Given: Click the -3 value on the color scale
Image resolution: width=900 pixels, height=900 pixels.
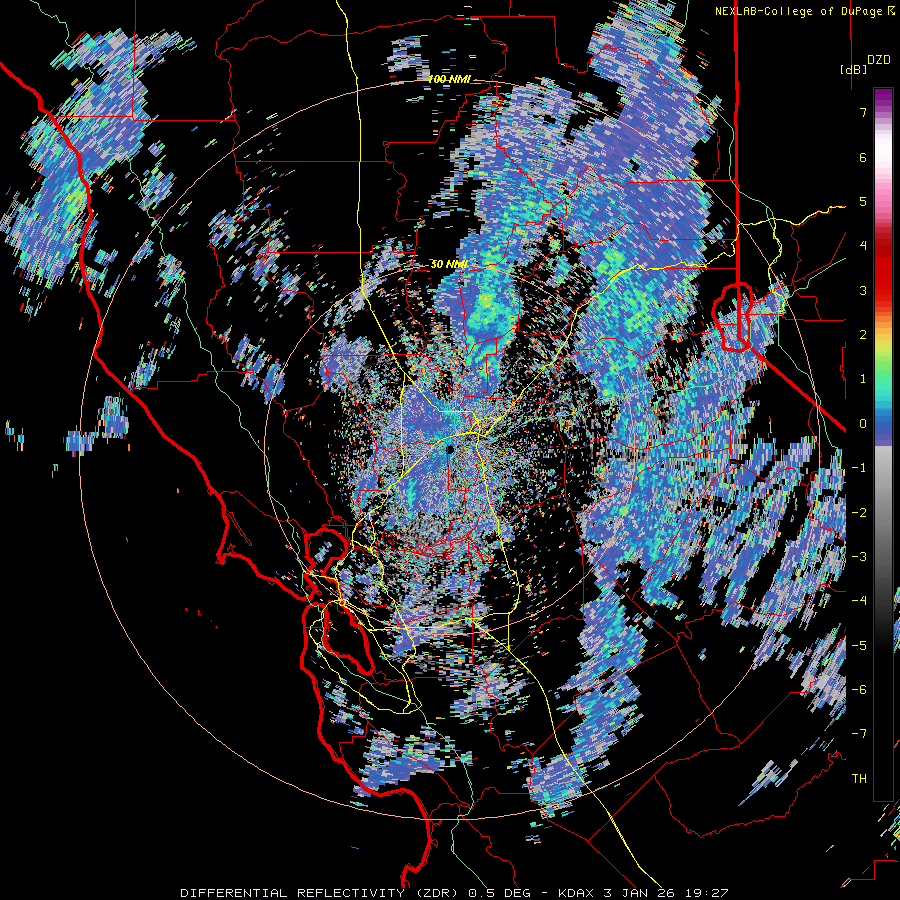Looking at the screenshot, I should click(x=859, y=557).
